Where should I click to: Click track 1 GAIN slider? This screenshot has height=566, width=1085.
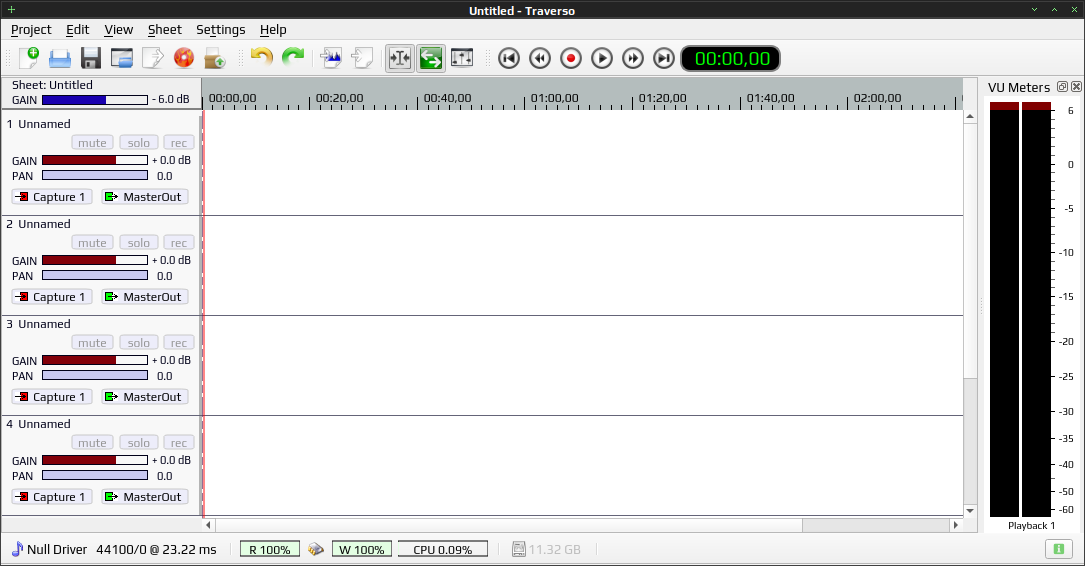[95, 161]
